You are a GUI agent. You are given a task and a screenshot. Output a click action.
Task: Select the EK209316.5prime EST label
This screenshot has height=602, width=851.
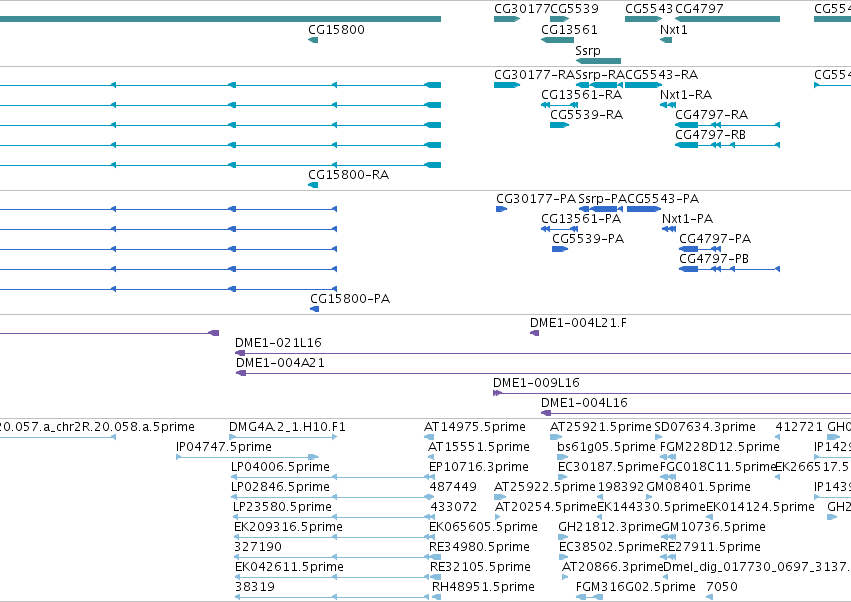[x=288, y=527]
